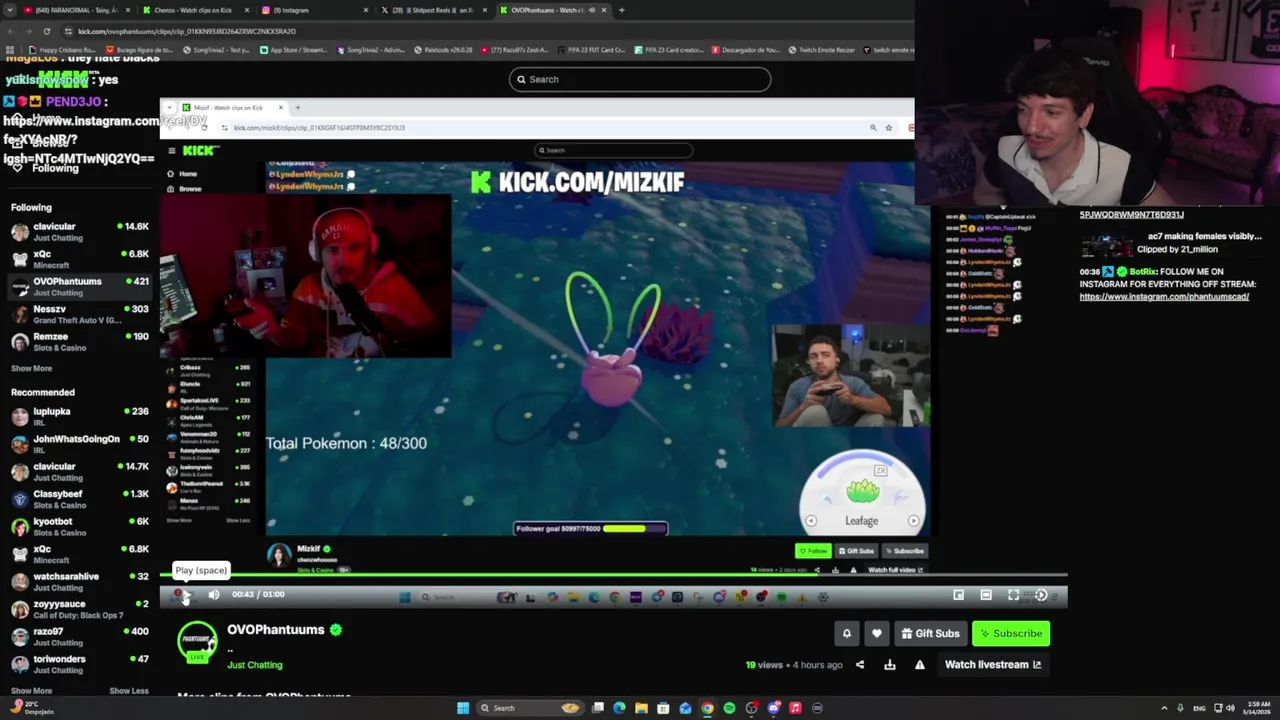This screenshot has width=1280, height=720.
Task: Click Gift Subs for OVOPhantuums
Action: click(930, 633)
